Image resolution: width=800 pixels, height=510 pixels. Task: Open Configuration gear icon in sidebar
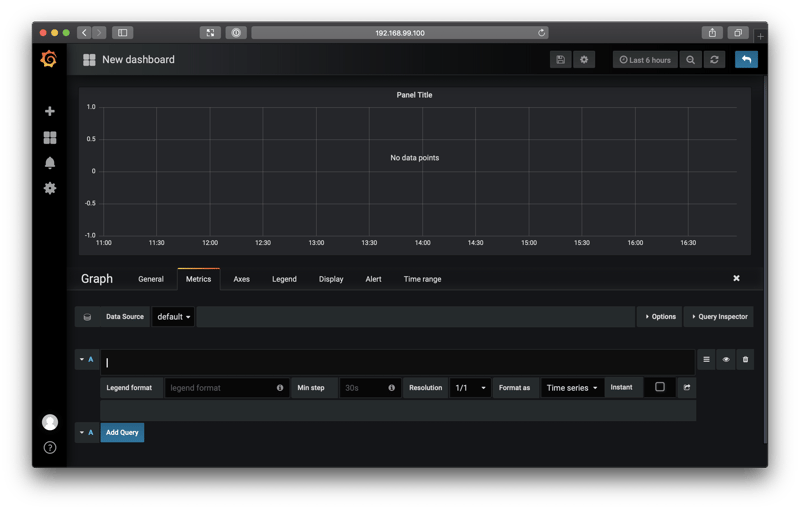point(50,188)
